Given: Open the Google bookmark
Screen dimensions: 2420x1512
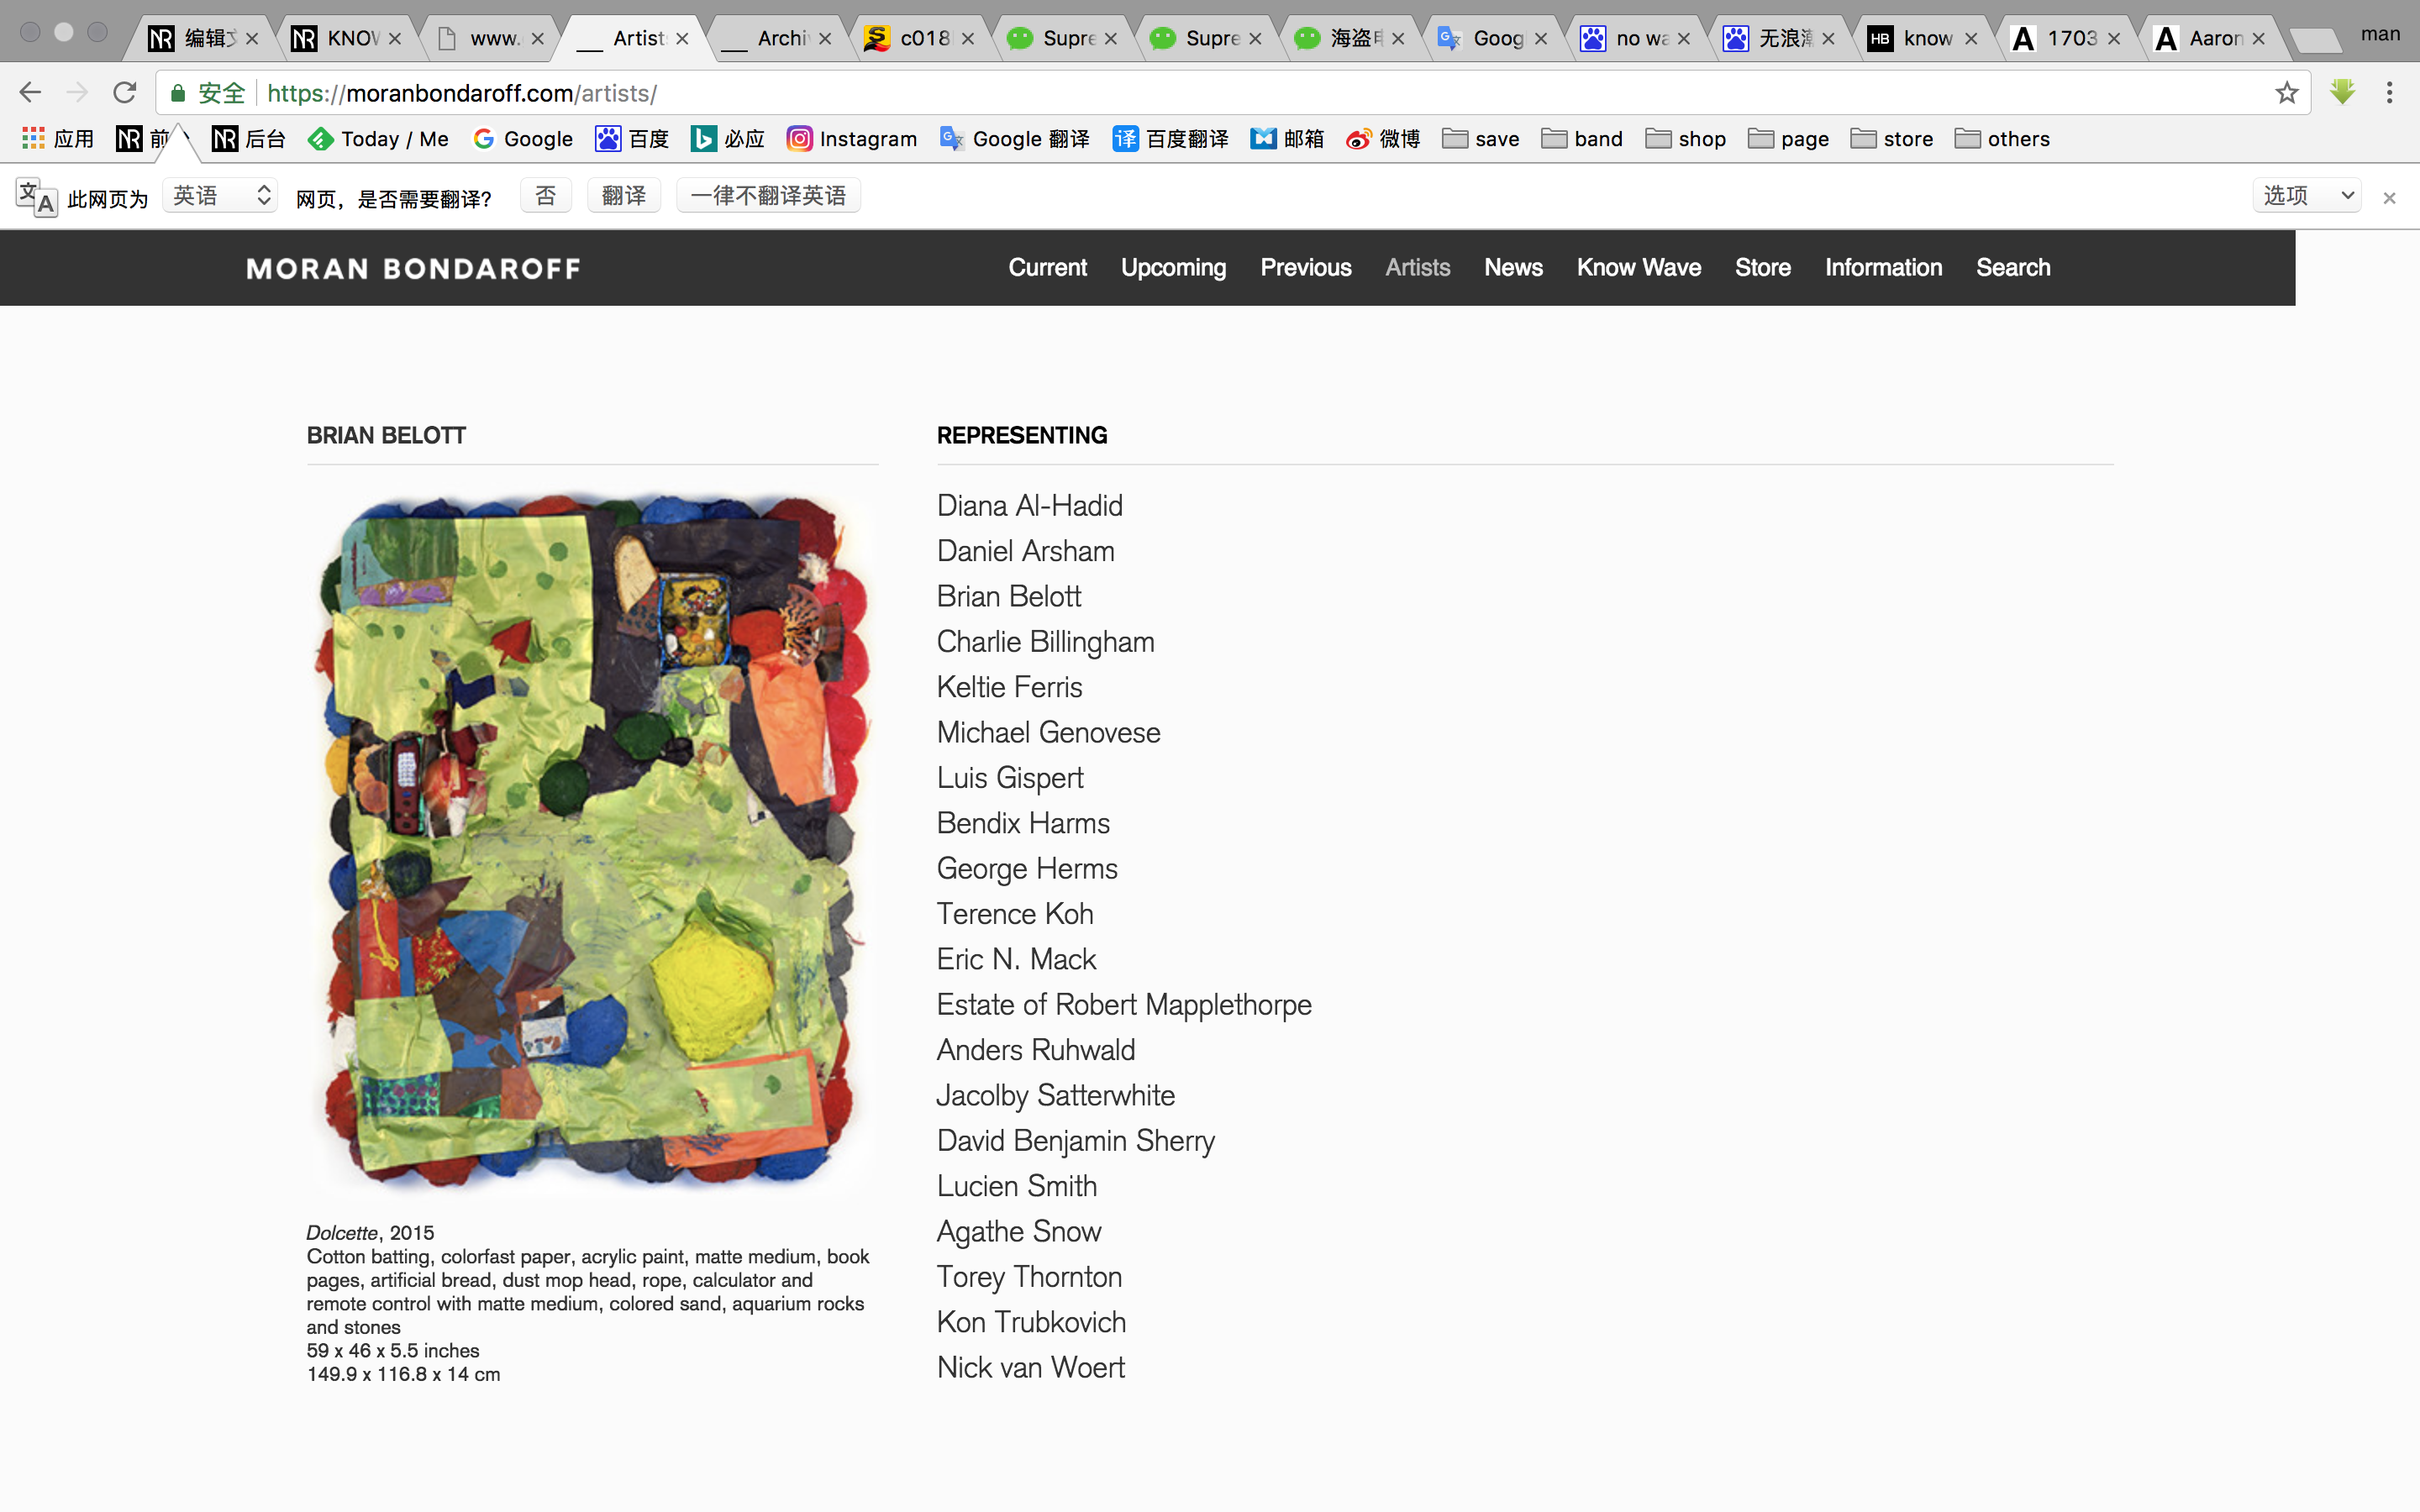Looking at the screenshot, I should point(523,139).
